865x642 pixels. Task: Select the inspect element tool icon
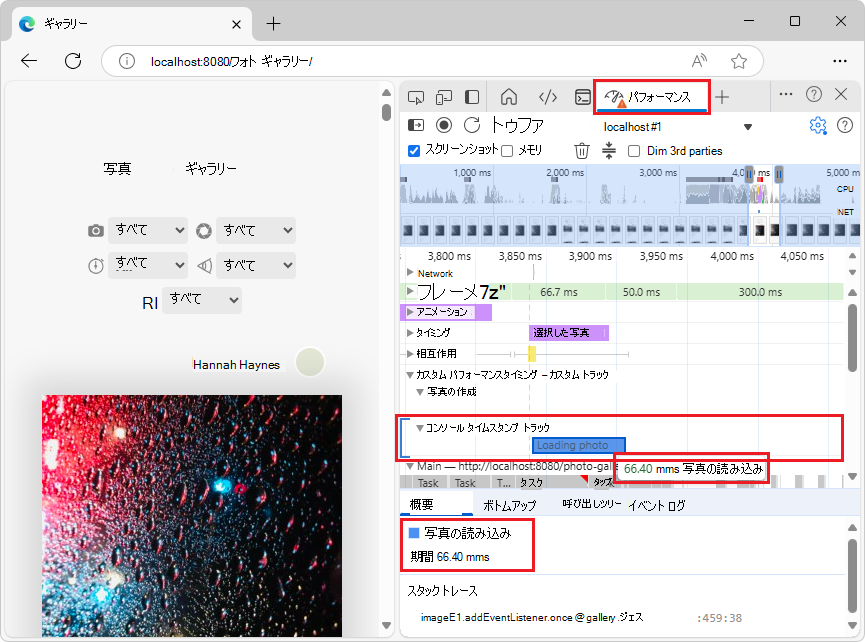pyautogui.click(x=414, y=97)
